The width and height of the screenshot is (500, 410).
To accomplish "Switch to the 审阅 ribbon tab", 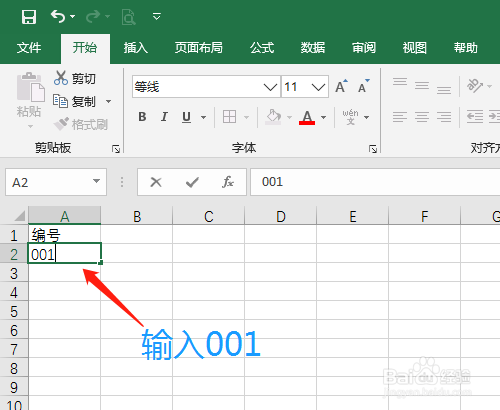I will (364, 48).
